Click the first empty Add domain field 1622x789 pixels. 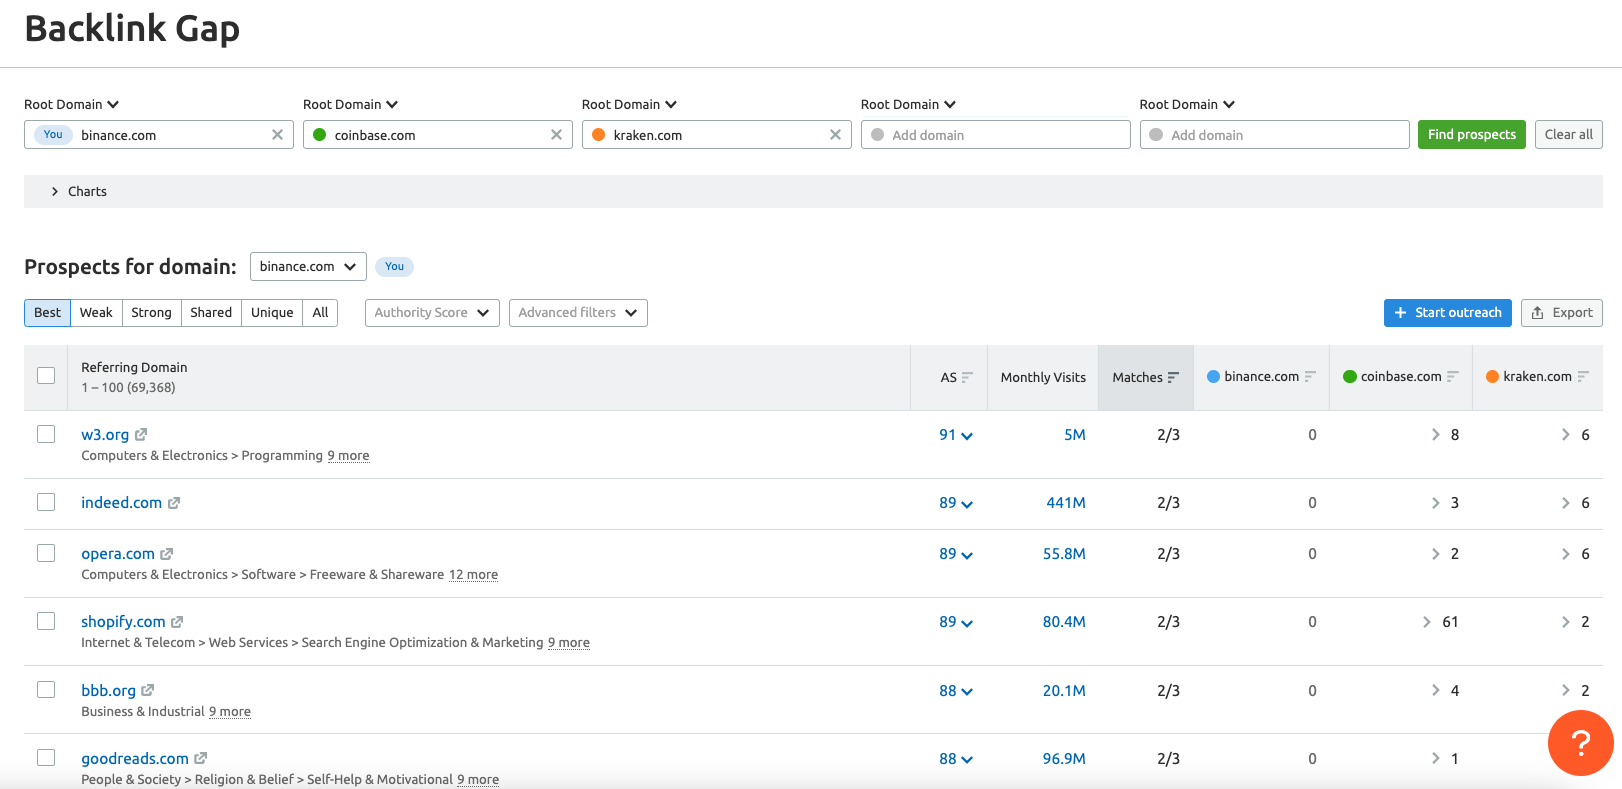[x=996, y=135]
